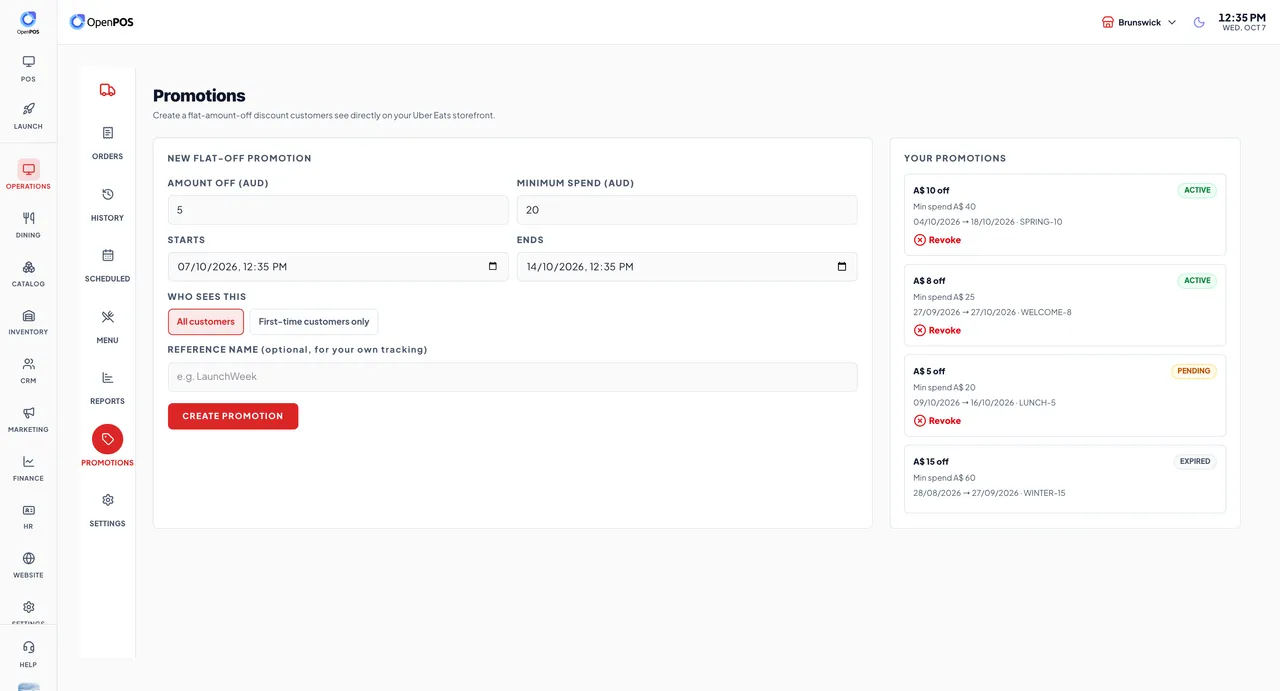Image resolution: width=1280 pixels, height=691 pixels.
Task: Revoke the A$ 8 off promotion
Action: point(937,330)
